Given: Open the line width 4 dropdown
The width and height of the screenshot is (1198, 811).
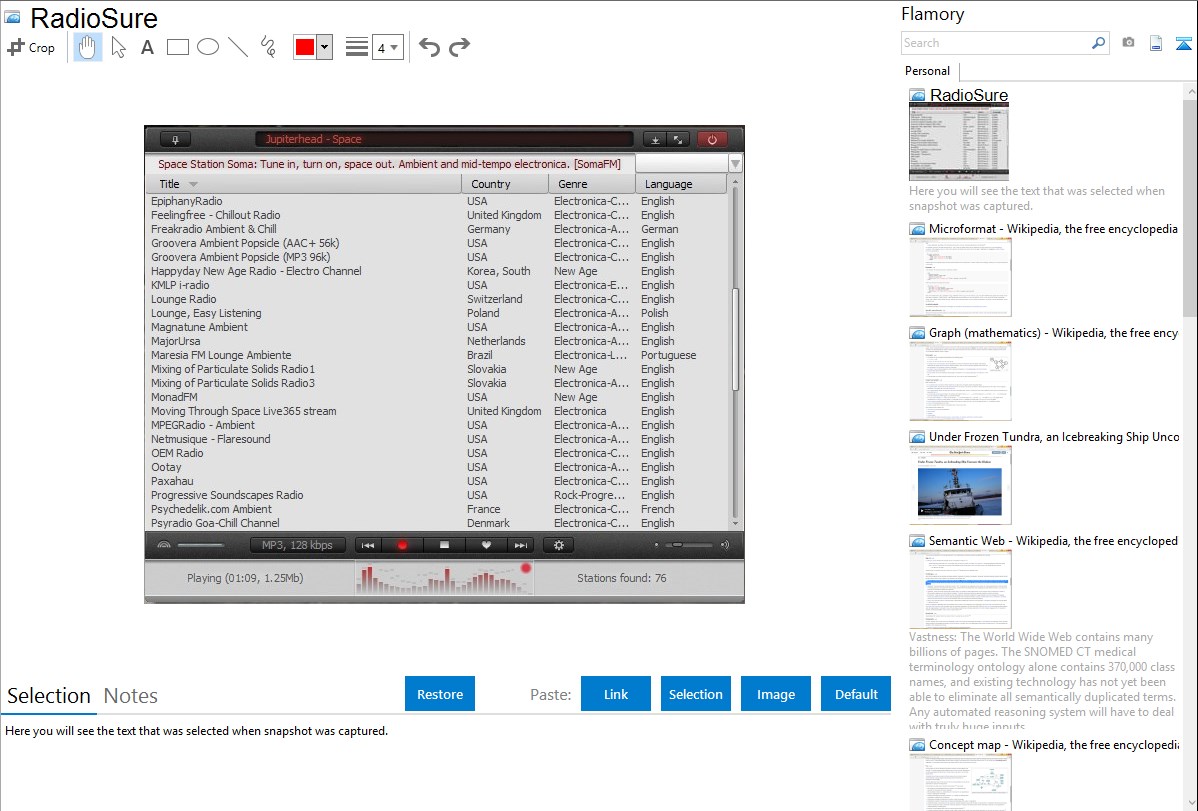Looking at the screenshot, I should pyautogui.click(x=388, y=47).
